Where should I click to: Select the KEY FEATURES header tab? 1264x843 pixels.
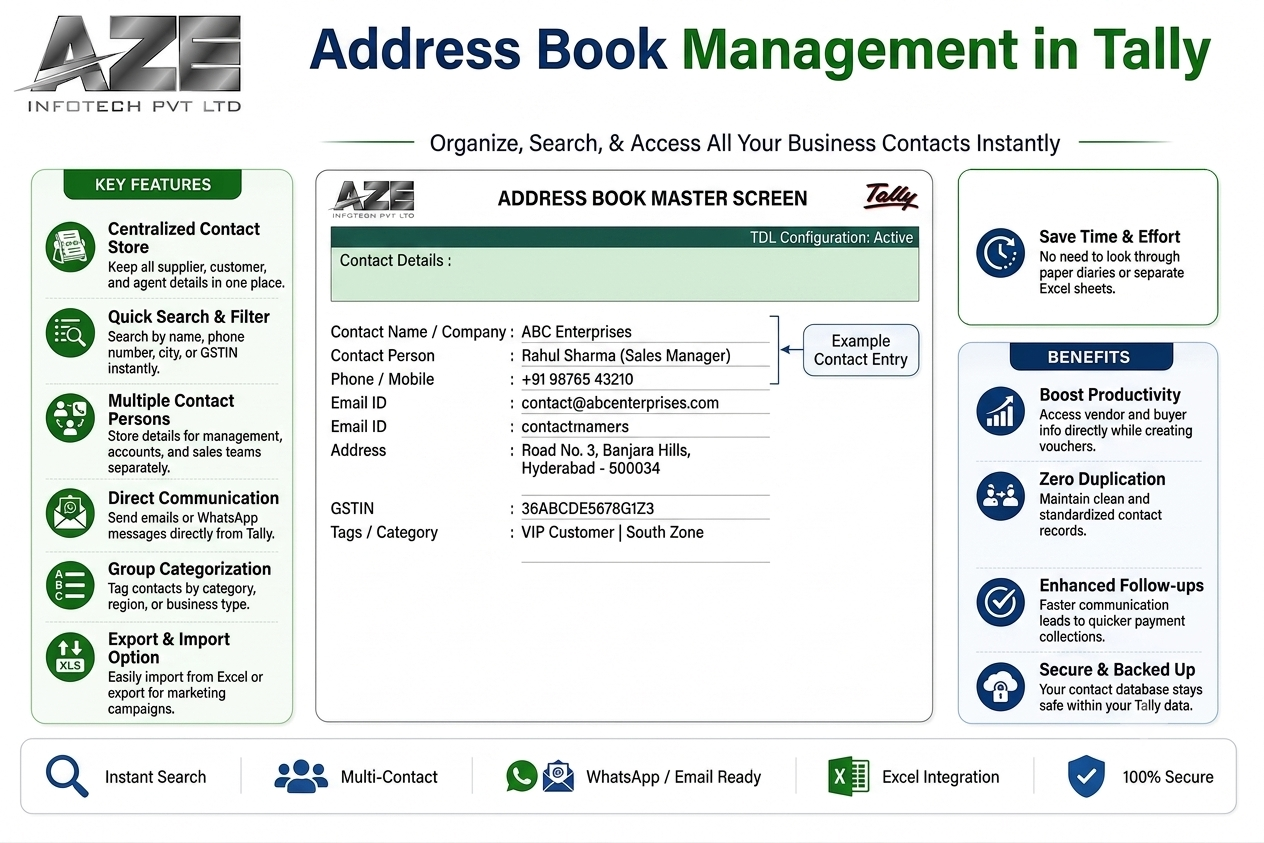pos(153,184)
